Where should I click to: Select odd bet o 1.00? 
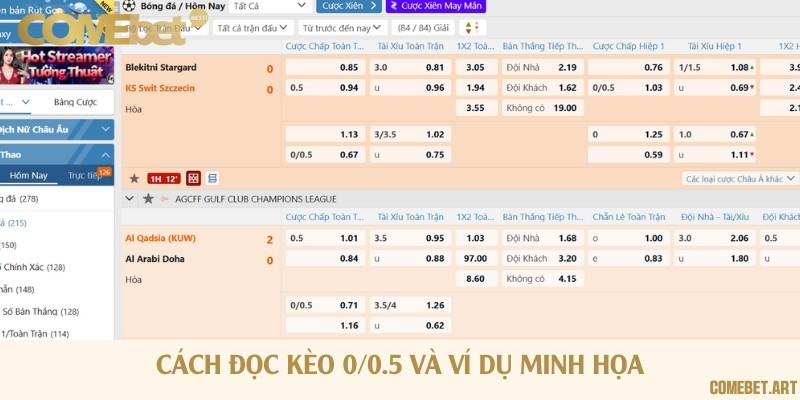(x=629, y=238)
